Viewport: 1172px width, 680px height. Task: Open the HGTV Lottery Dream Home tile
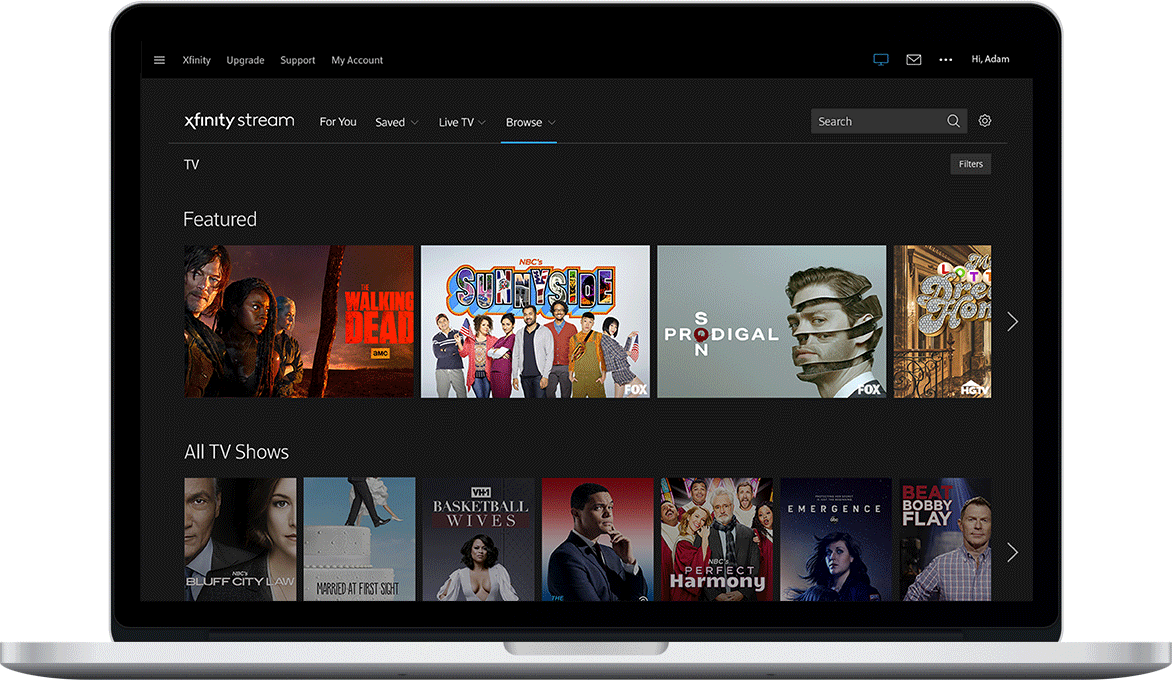click(x=943, y=321)
